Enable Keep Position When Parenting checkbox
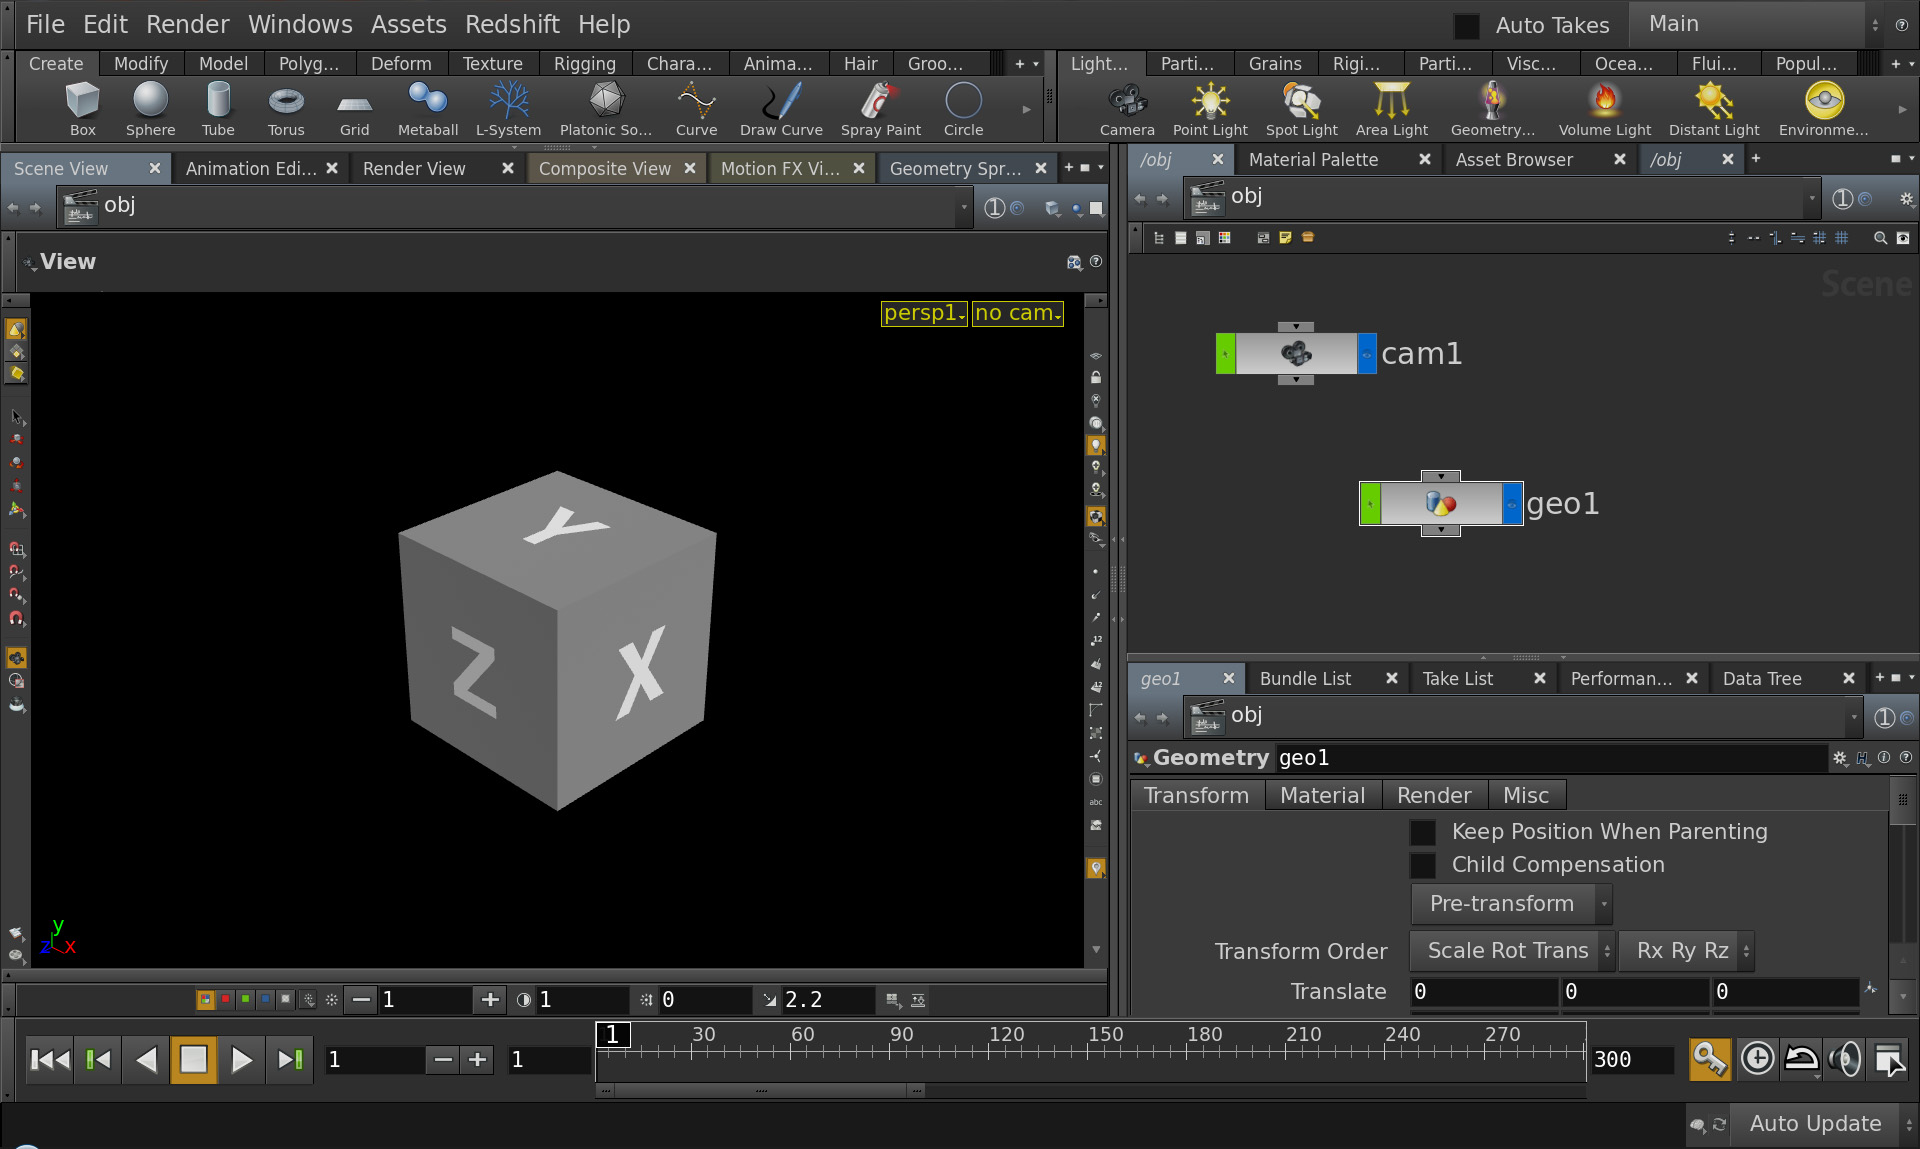The image size is (1920, 1149). coord(1423,832)
